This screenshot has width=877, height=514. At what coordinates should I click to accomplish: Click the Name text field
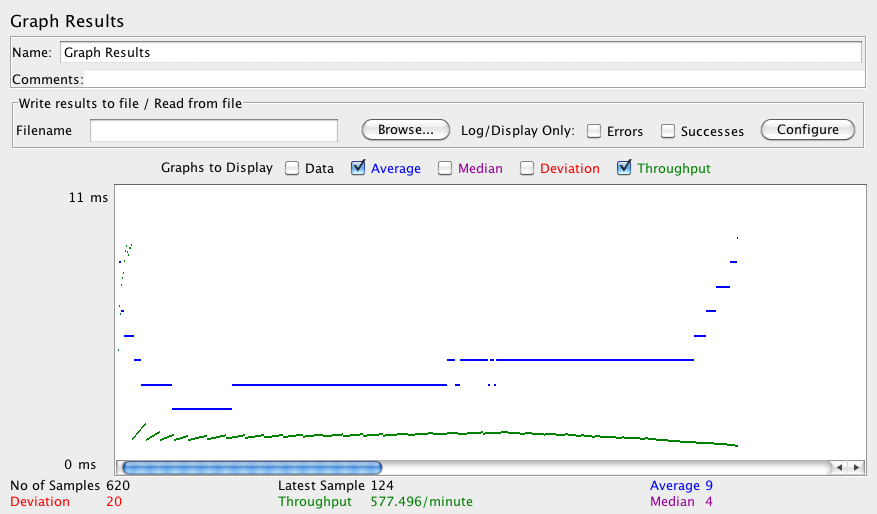[460, 52]
